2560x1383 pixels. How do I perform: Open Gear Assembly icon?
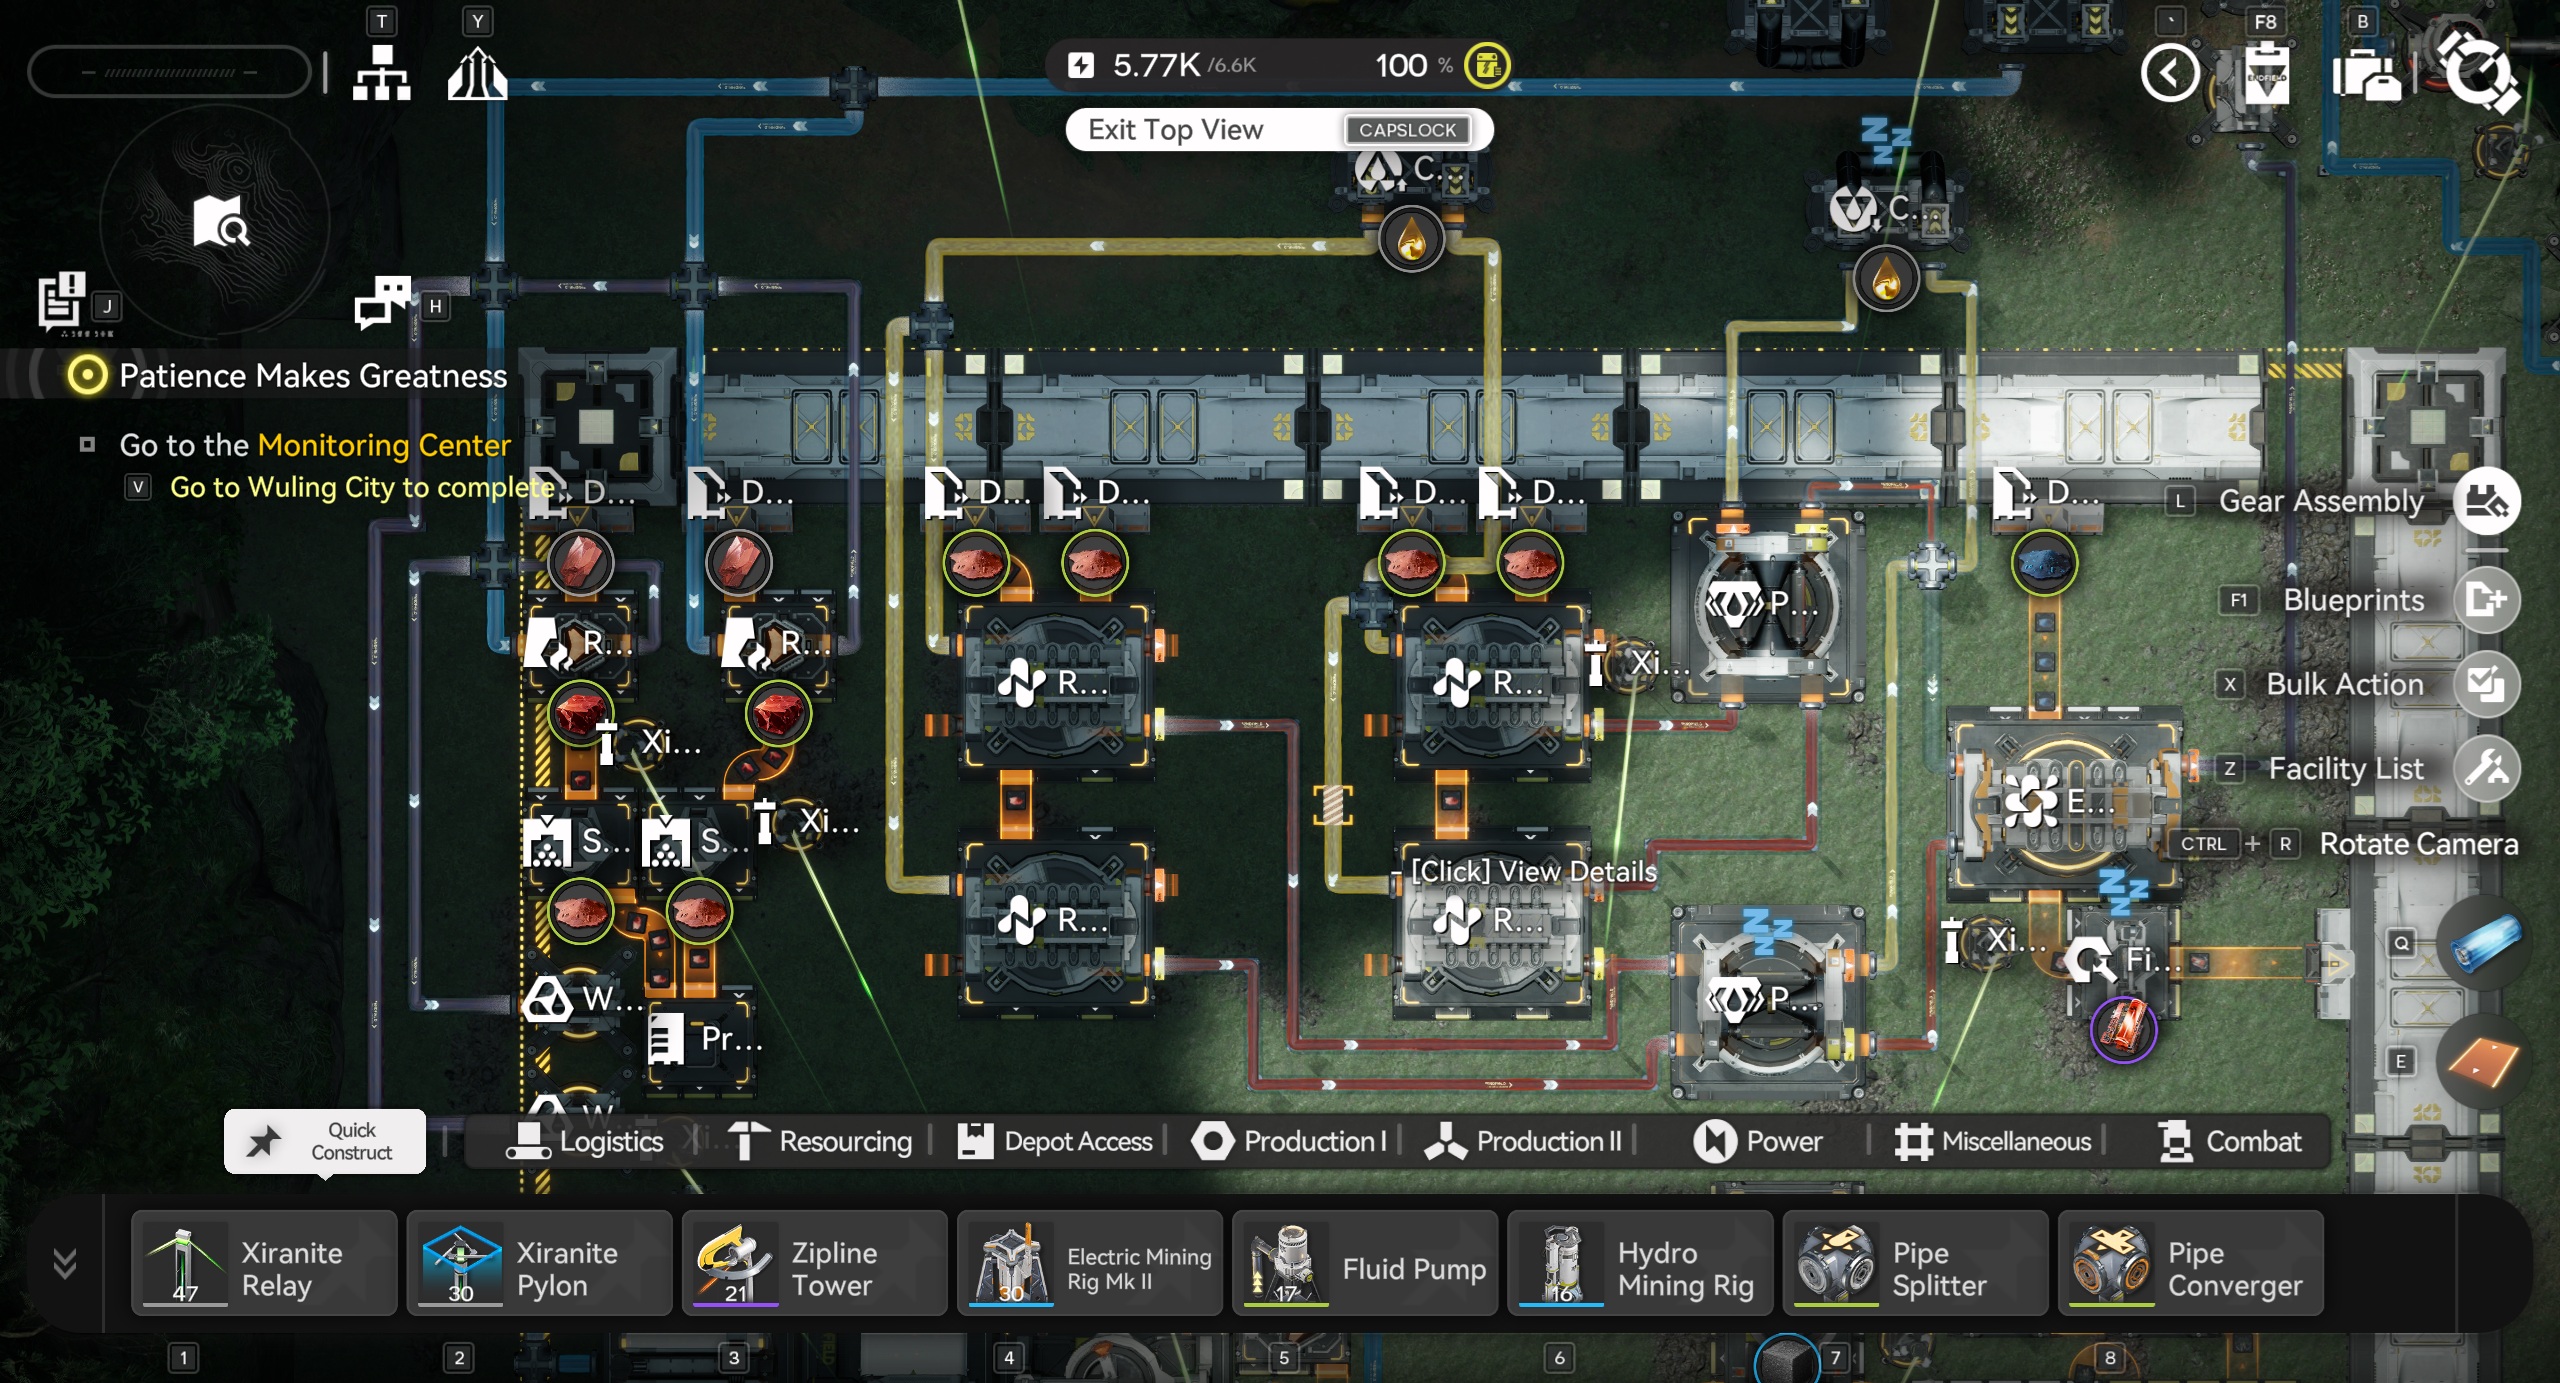point(2486,501)
